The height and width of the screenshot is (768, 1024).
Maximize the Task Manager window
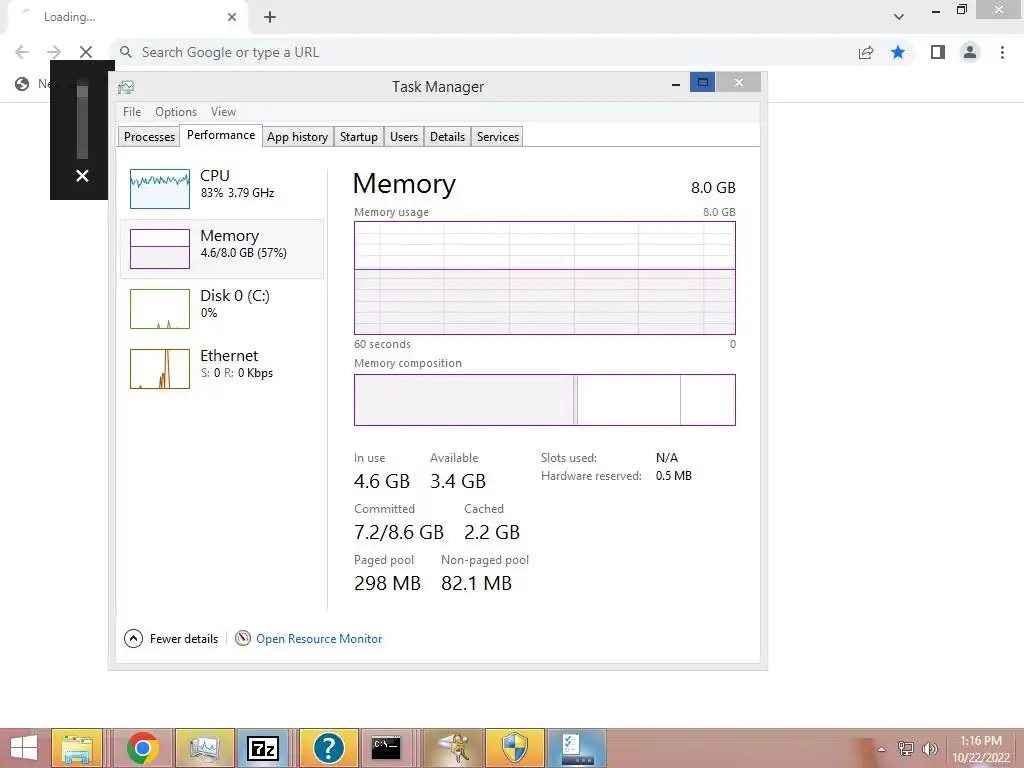[703, 82]
